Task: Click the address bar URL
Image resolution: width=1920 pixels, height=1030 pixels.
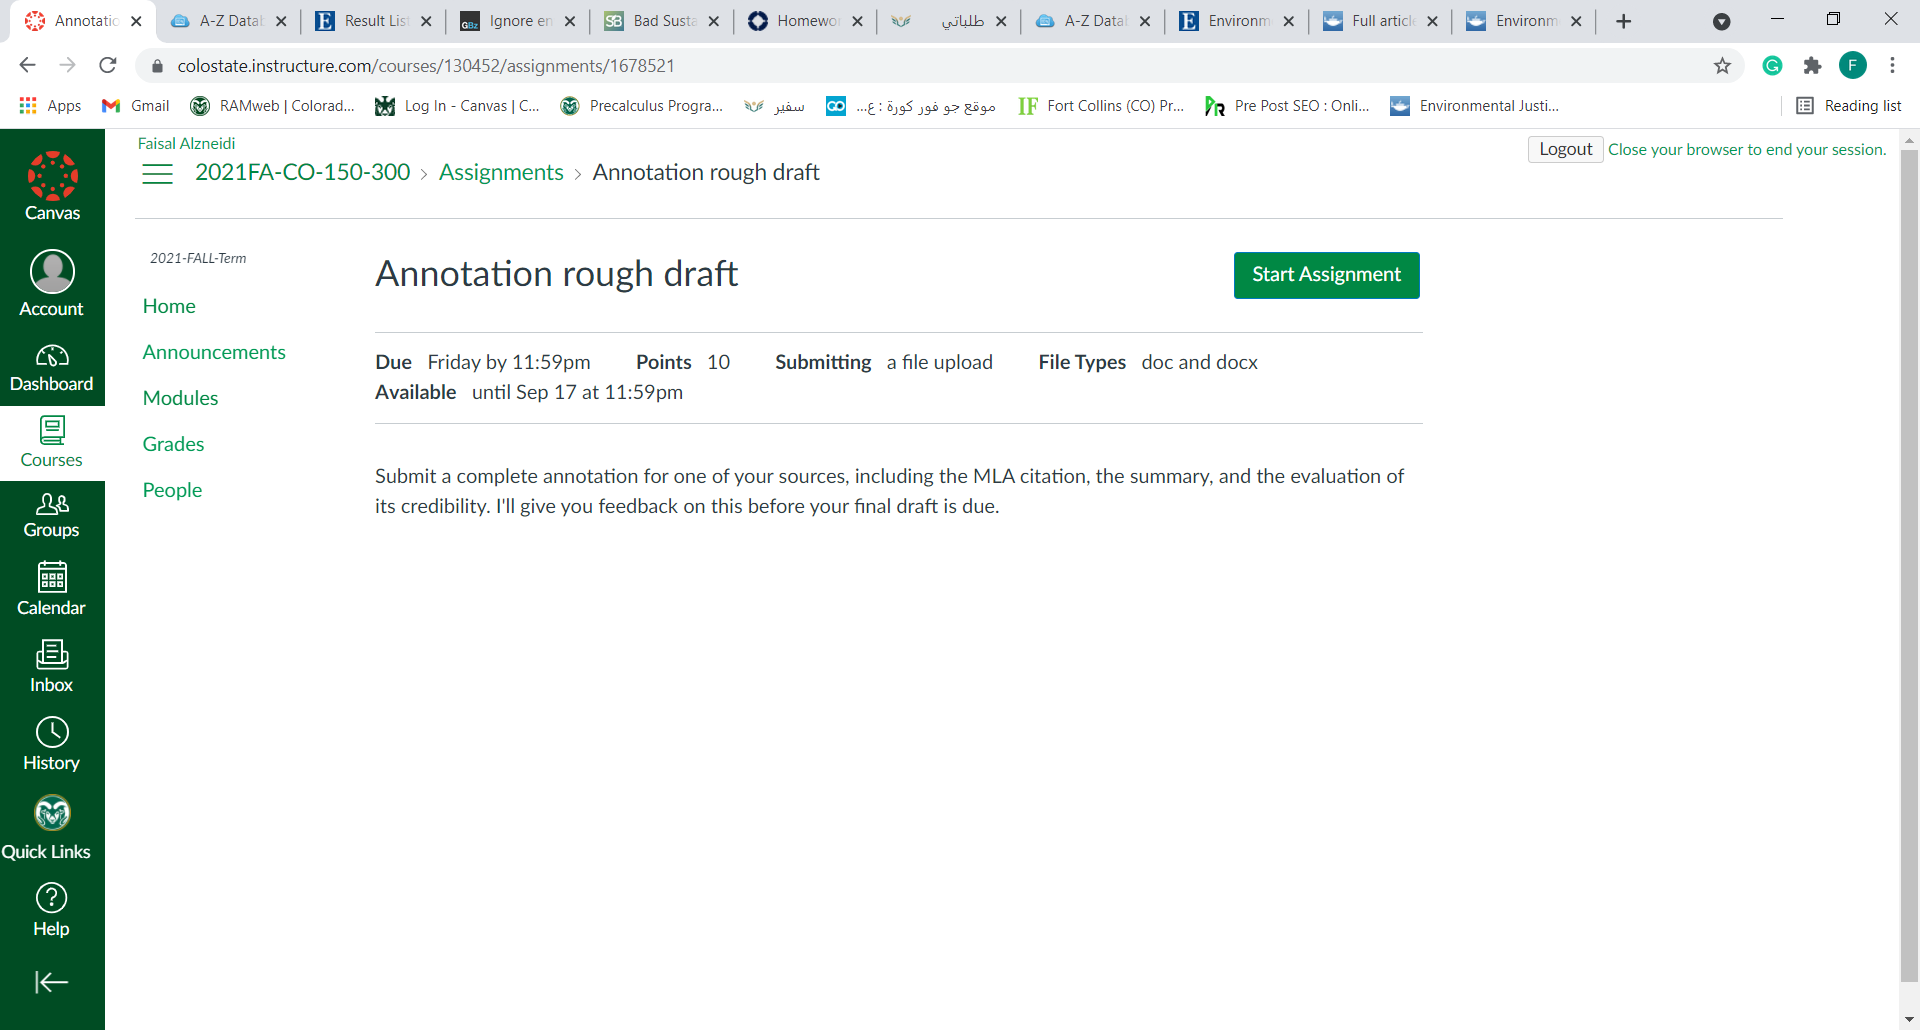Action: [x=426, y=66]
